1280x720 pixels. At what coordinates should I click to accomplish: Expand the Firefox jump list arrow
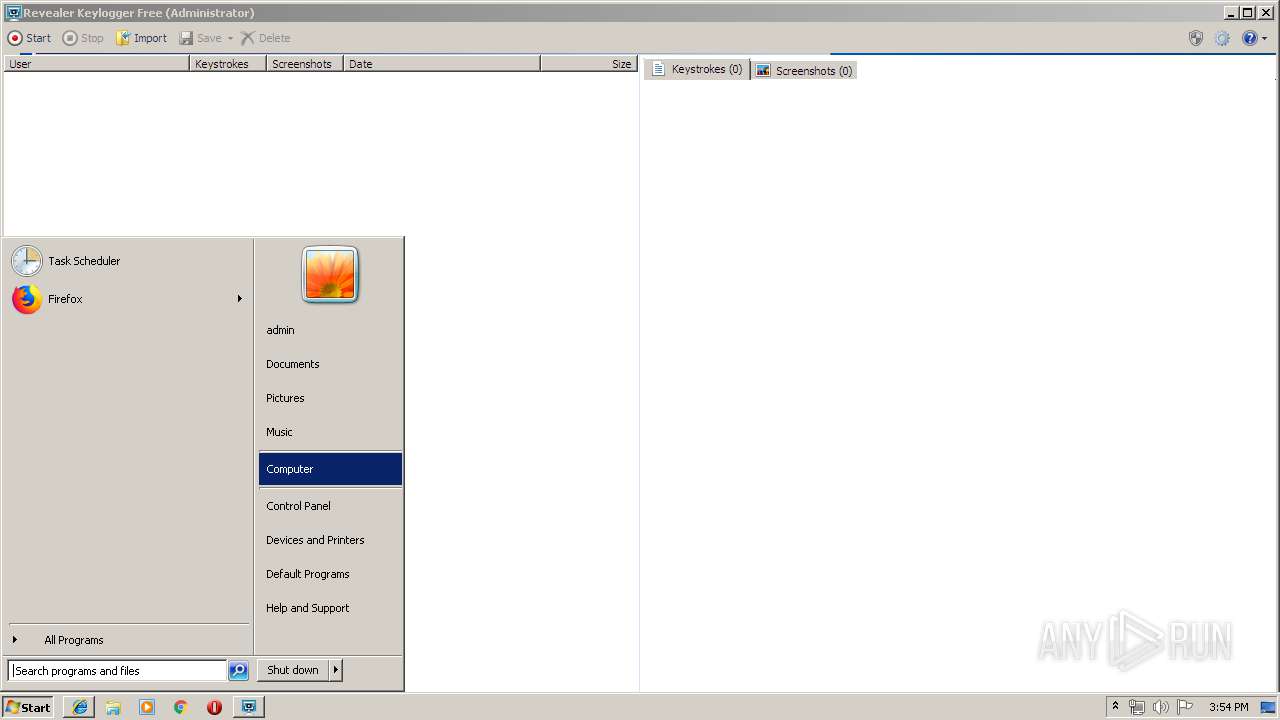click(x=240, y=299)
